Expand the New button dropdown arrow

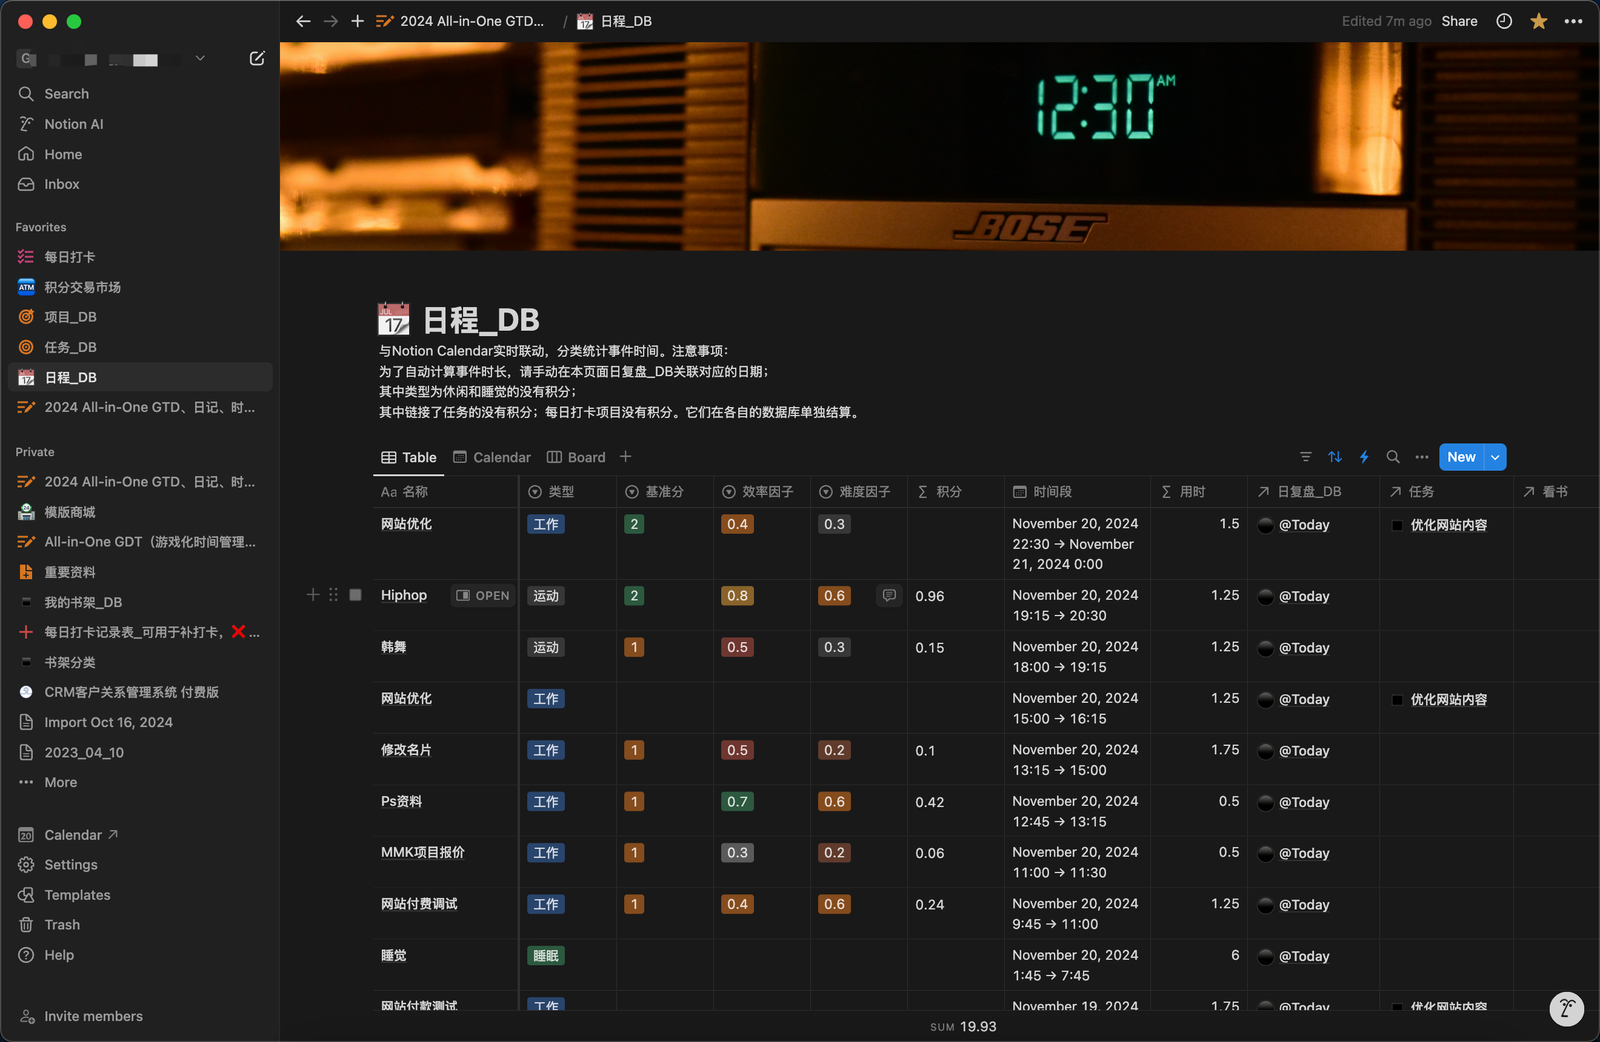[1495, 457]
